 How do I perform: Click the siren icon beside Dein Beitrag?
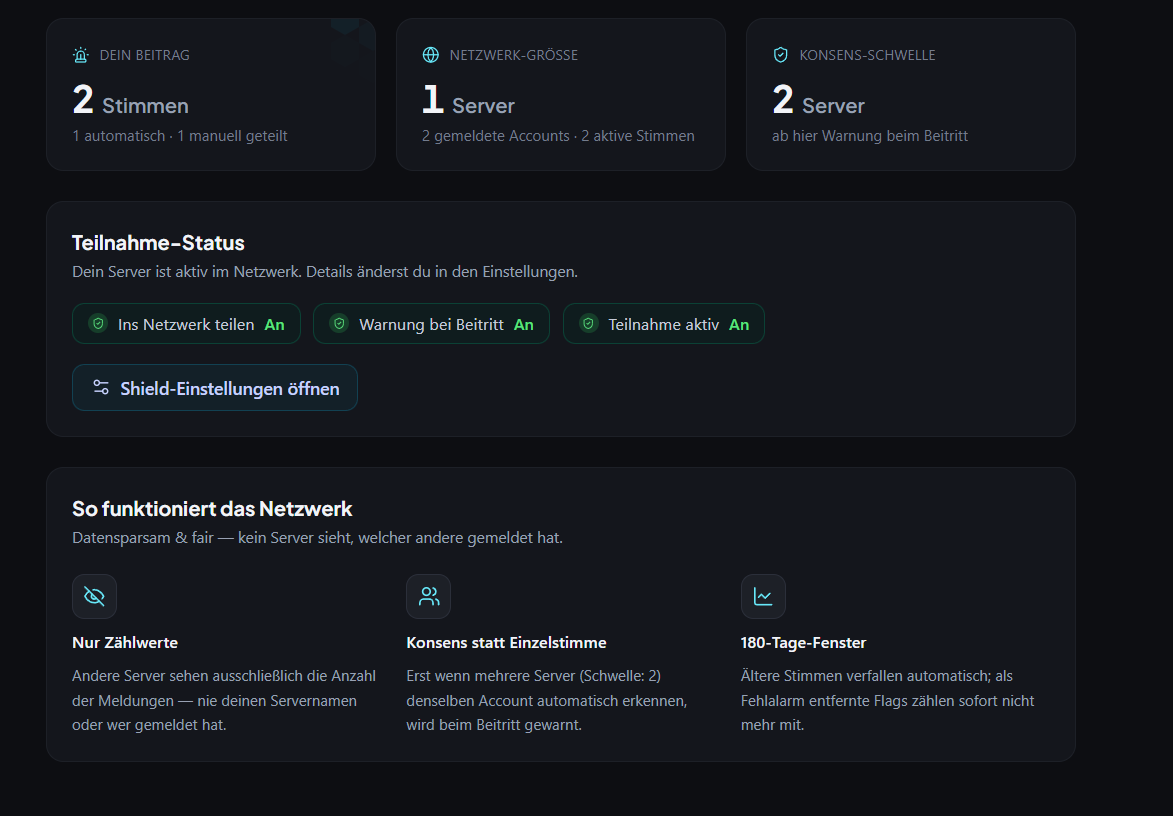click(x=81, y=55)
